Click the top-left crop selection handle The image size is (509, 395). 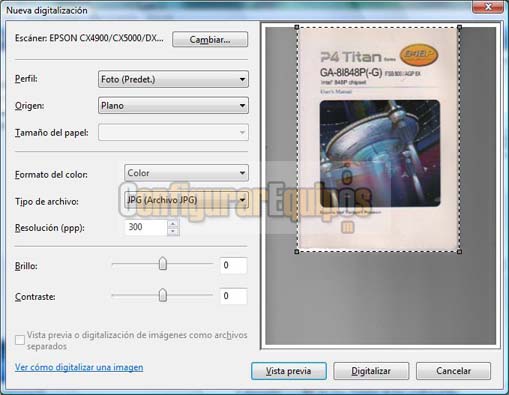click(297, 27)
